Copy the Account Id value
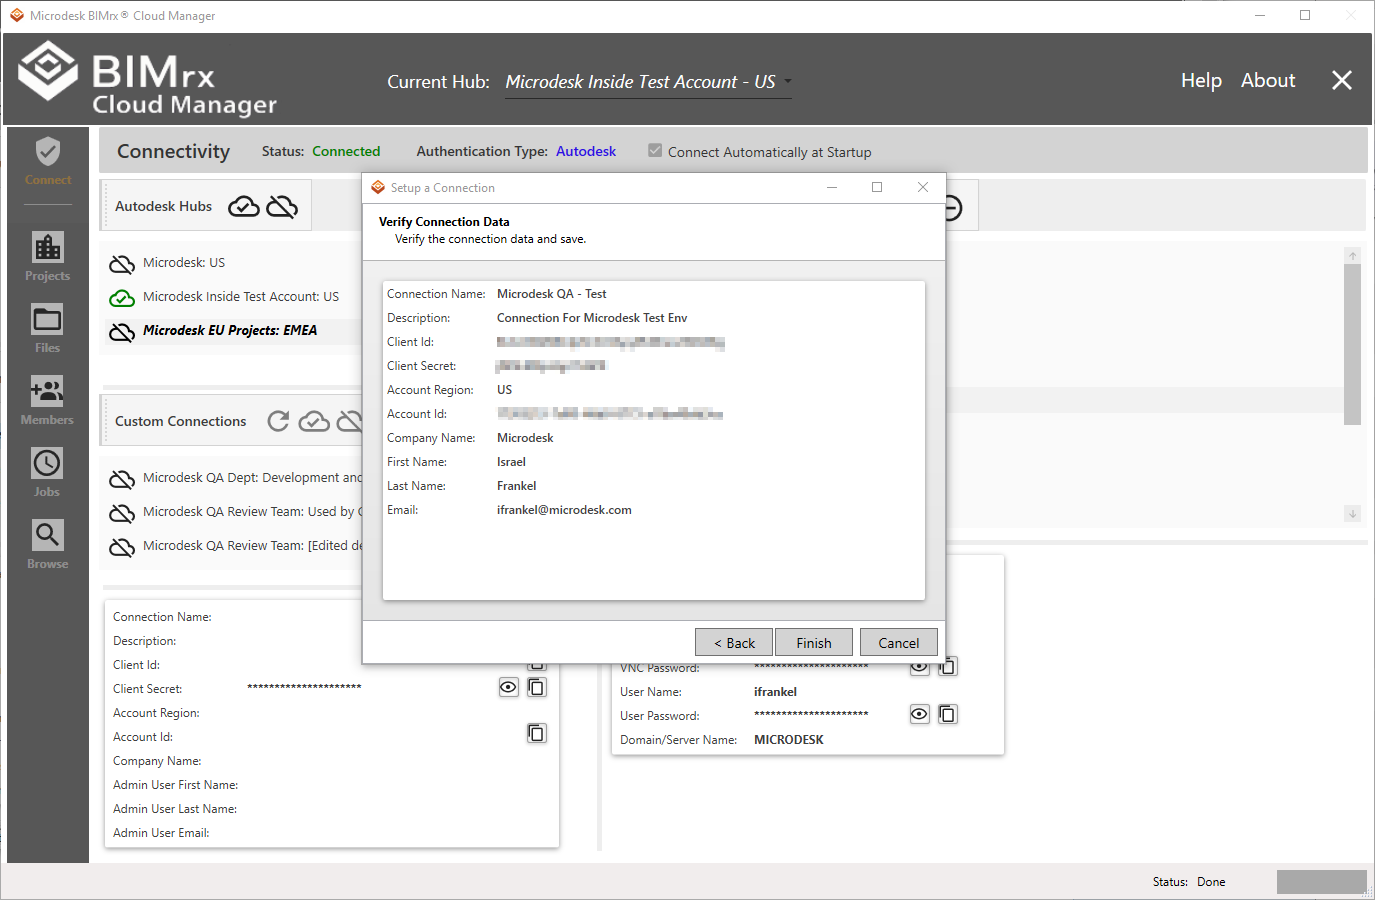This screenshot has width=1375, height=900. pos(537,733)
